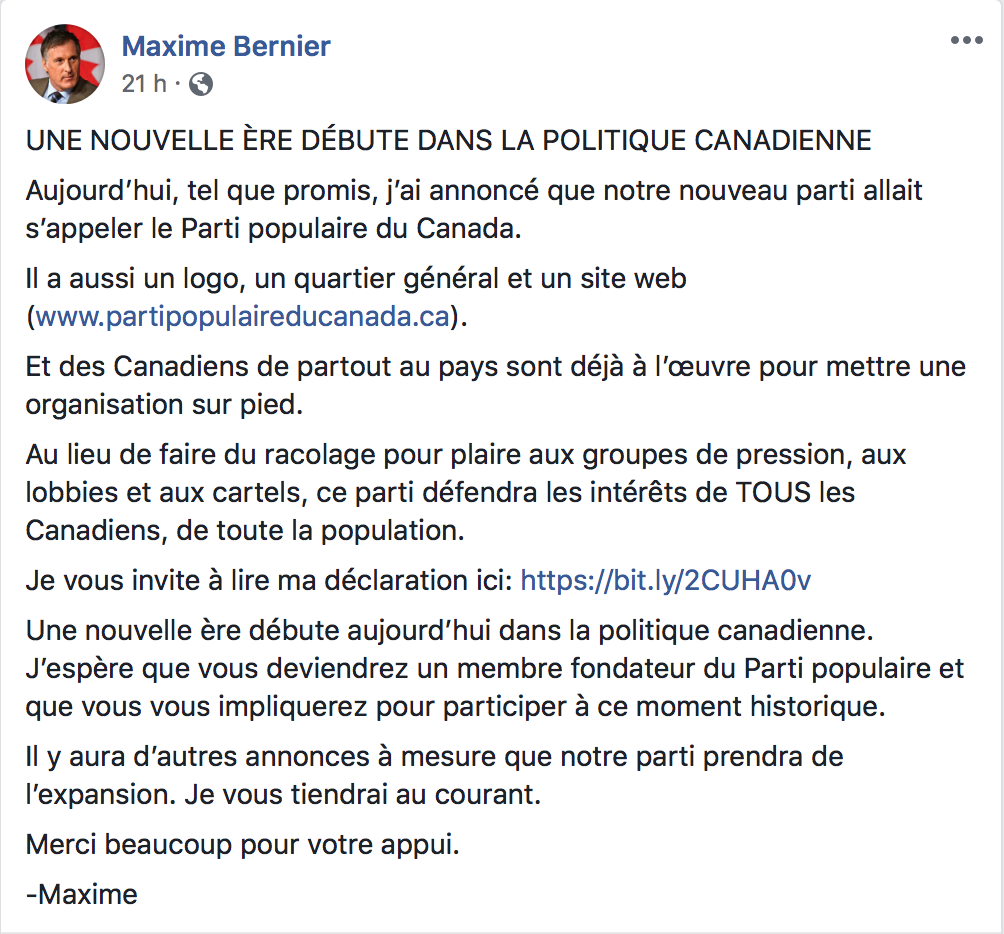Click the paragraph Il y aura d'autres annonces
This screenshot has width=1004, height=934.
pos(434,775)
